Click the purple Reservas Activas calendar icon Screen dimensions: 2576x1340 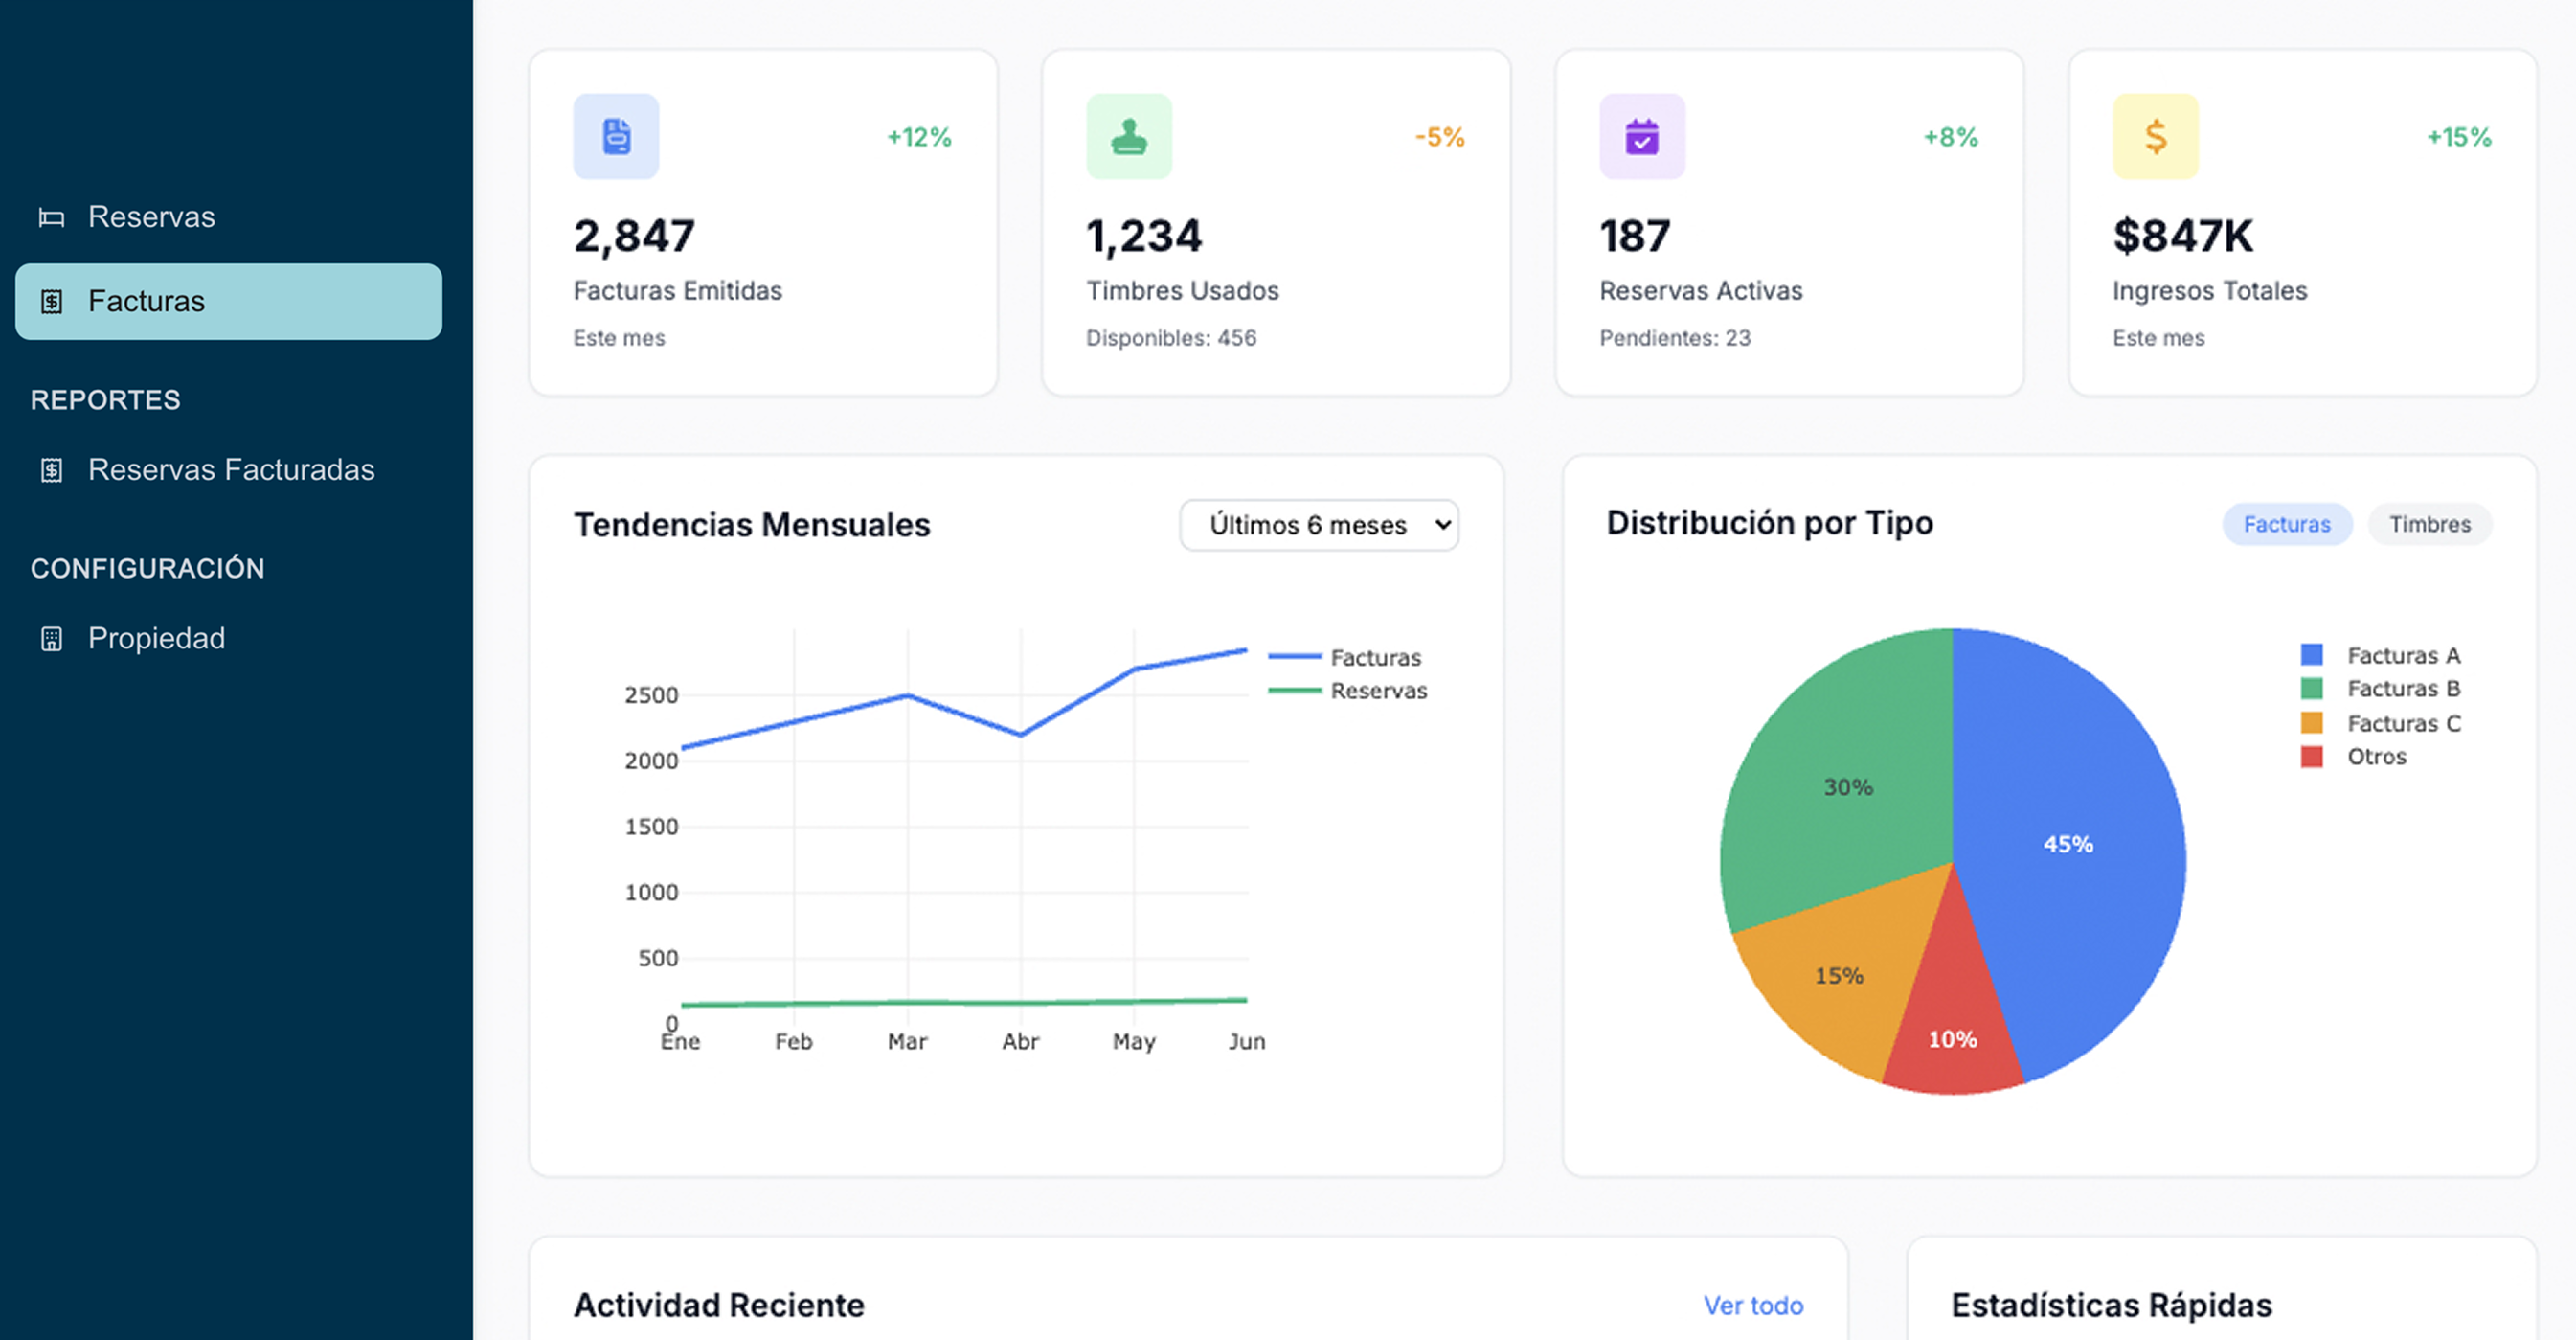pos(1642,137)
